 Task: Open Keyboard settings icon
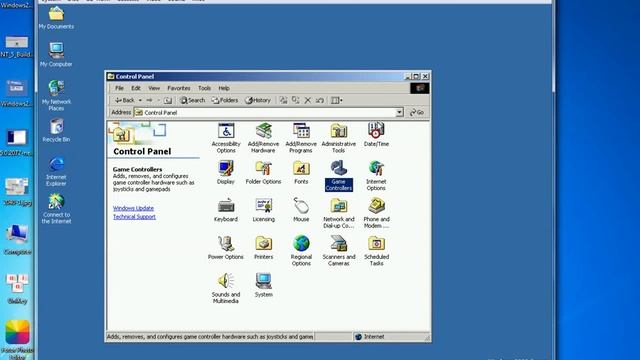226,210
